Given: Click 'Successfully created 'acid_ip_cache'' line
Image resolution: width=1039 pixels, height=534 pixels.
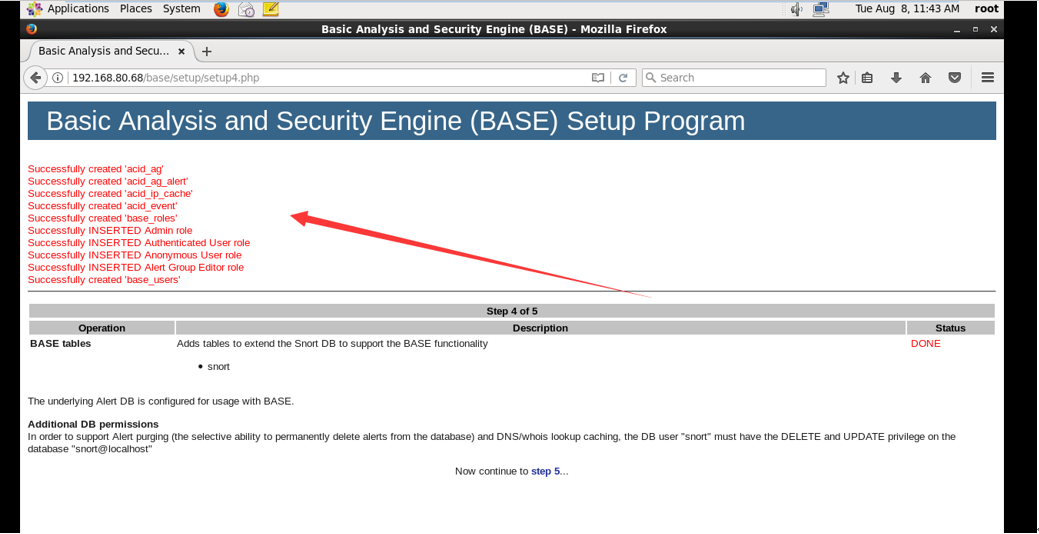Looking at the screenshot, I should 111,193.
